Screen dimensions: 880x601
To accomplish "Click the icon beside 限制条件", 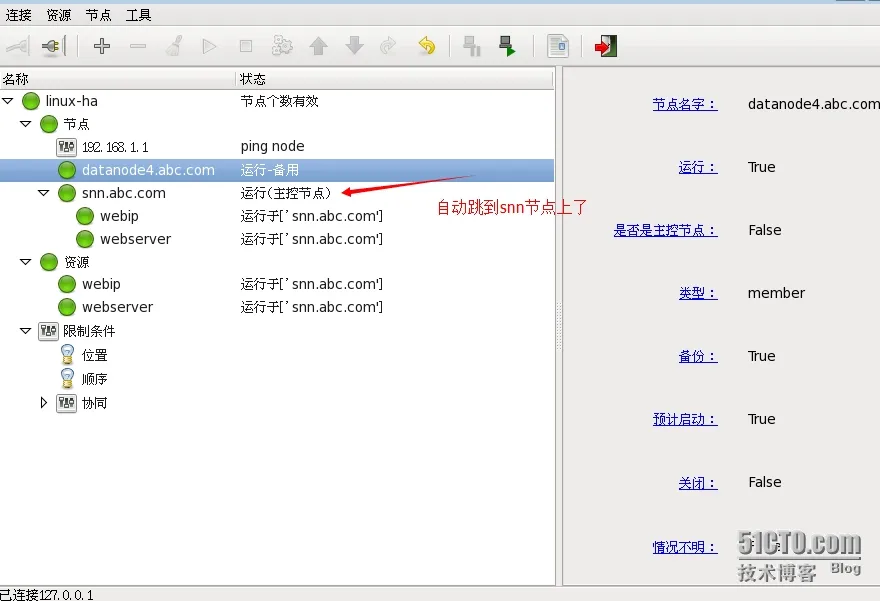I will coord(48,331).
